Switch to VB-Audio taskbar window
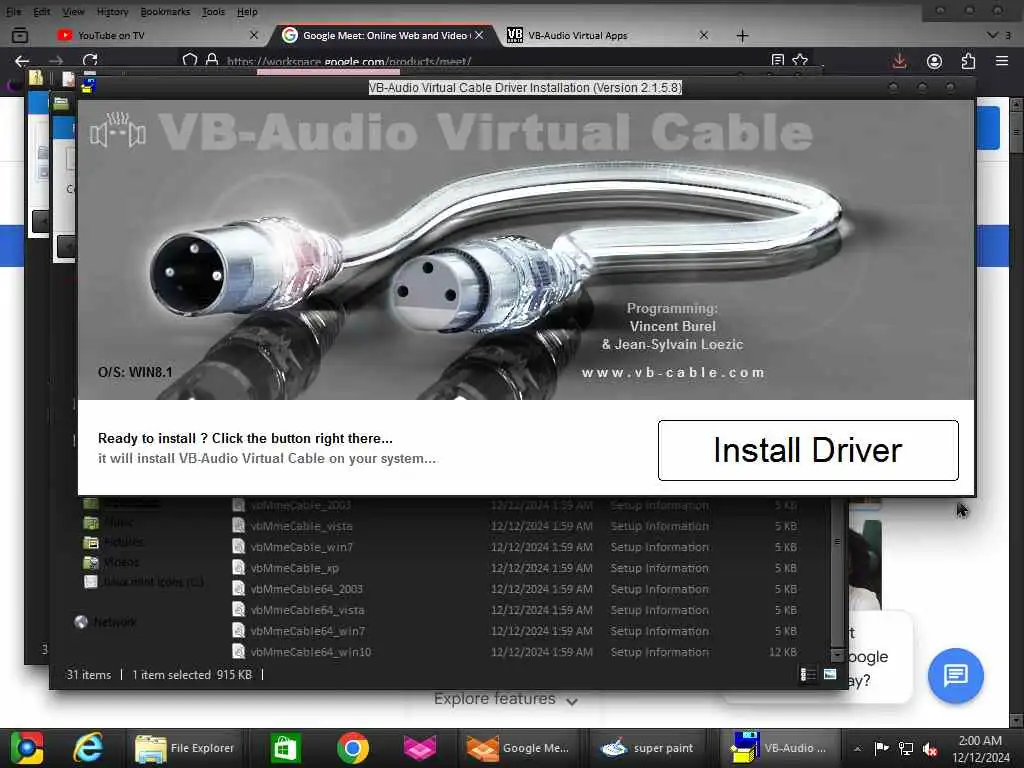Screen dimensions: 1024x768 point(778,748)
